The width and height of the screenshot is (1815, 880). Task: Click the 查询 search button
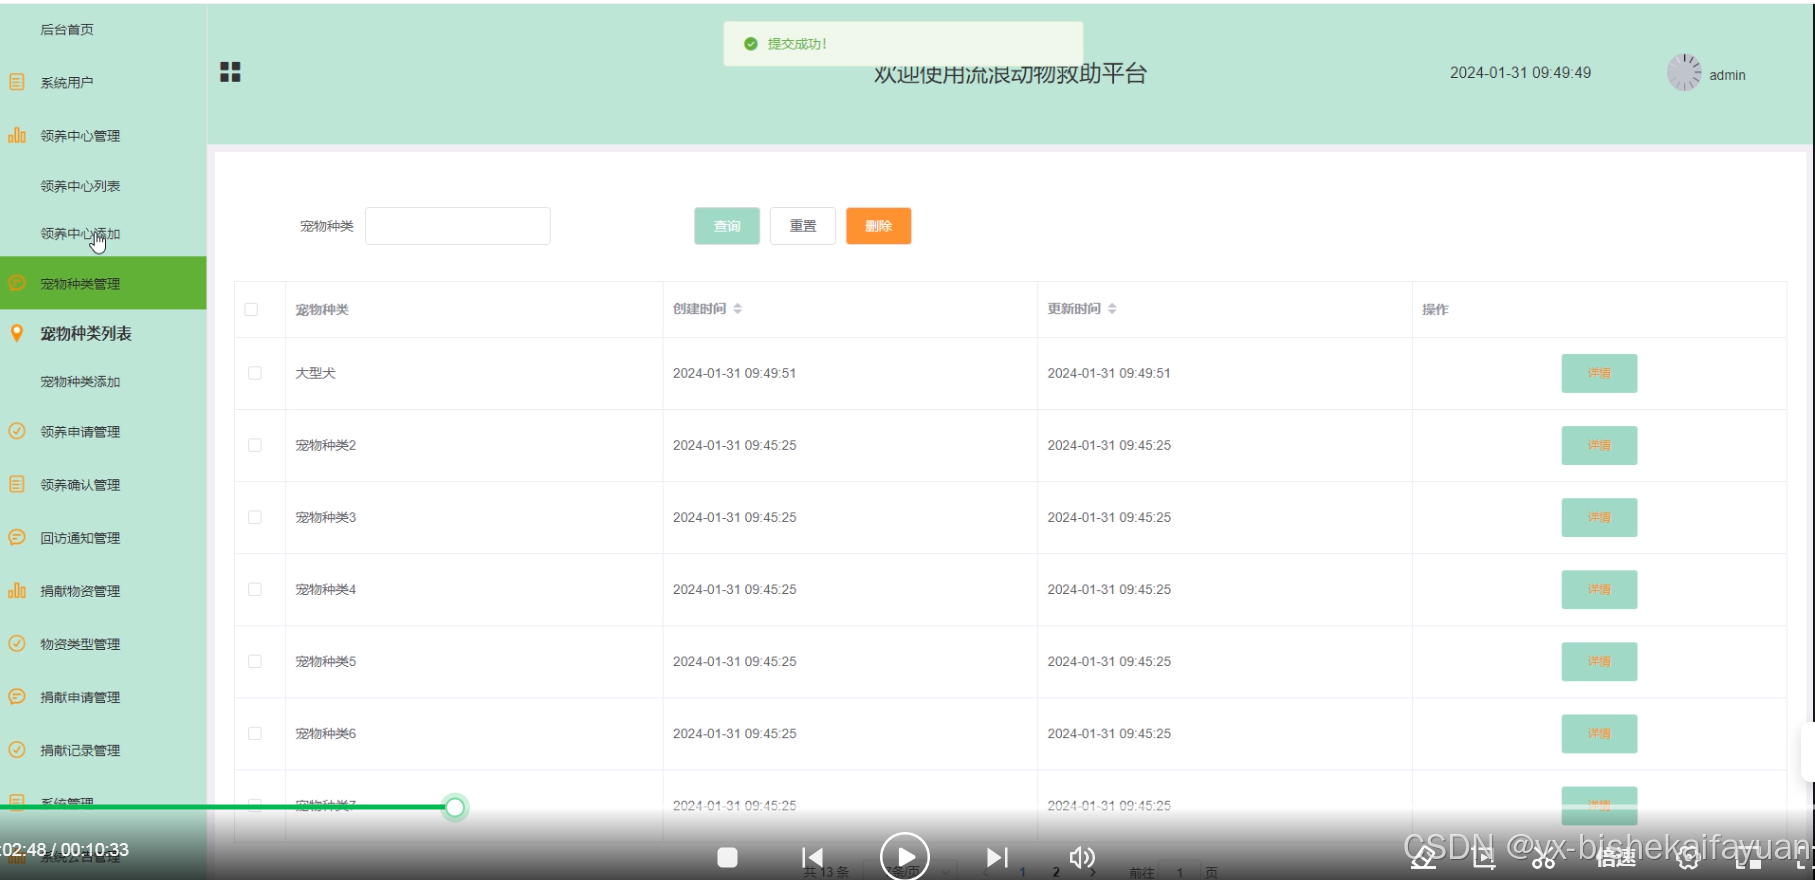(727, 226)
